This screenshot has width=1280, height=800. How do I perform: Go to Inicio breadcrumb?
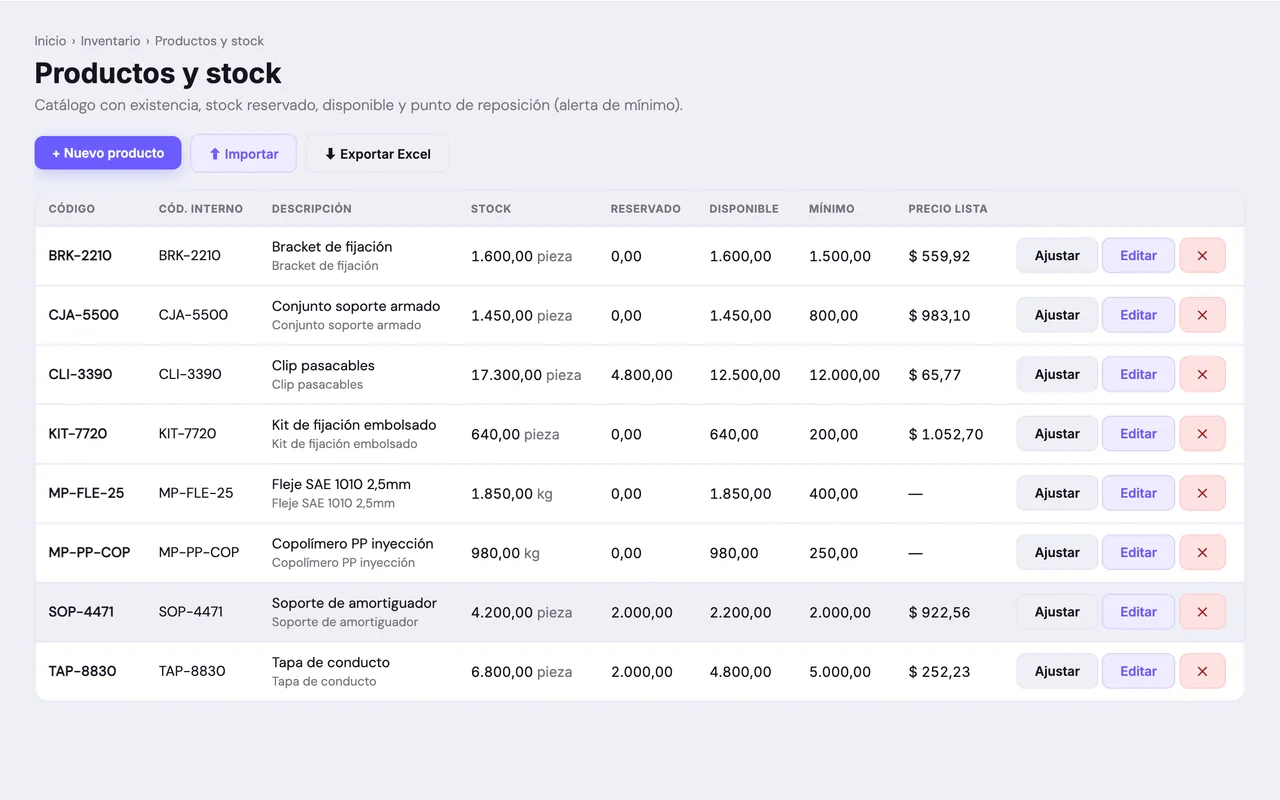coord(50,41)
